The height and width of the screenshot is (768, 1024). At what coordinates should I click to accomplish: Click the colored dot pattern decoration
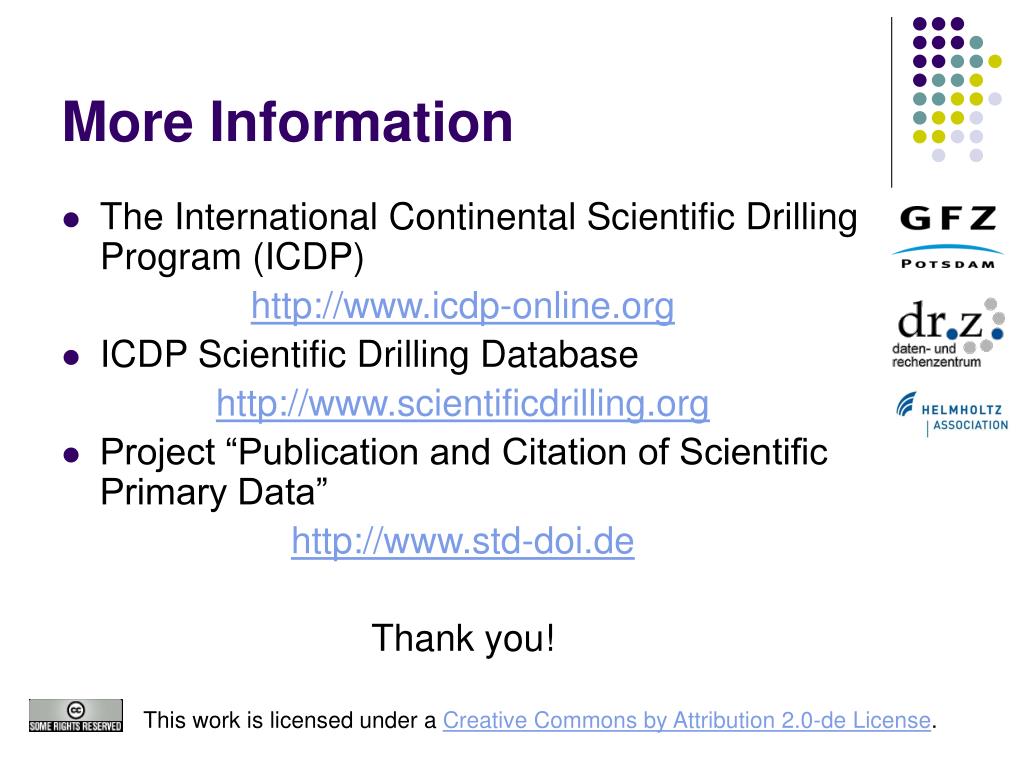pos(957,89)
